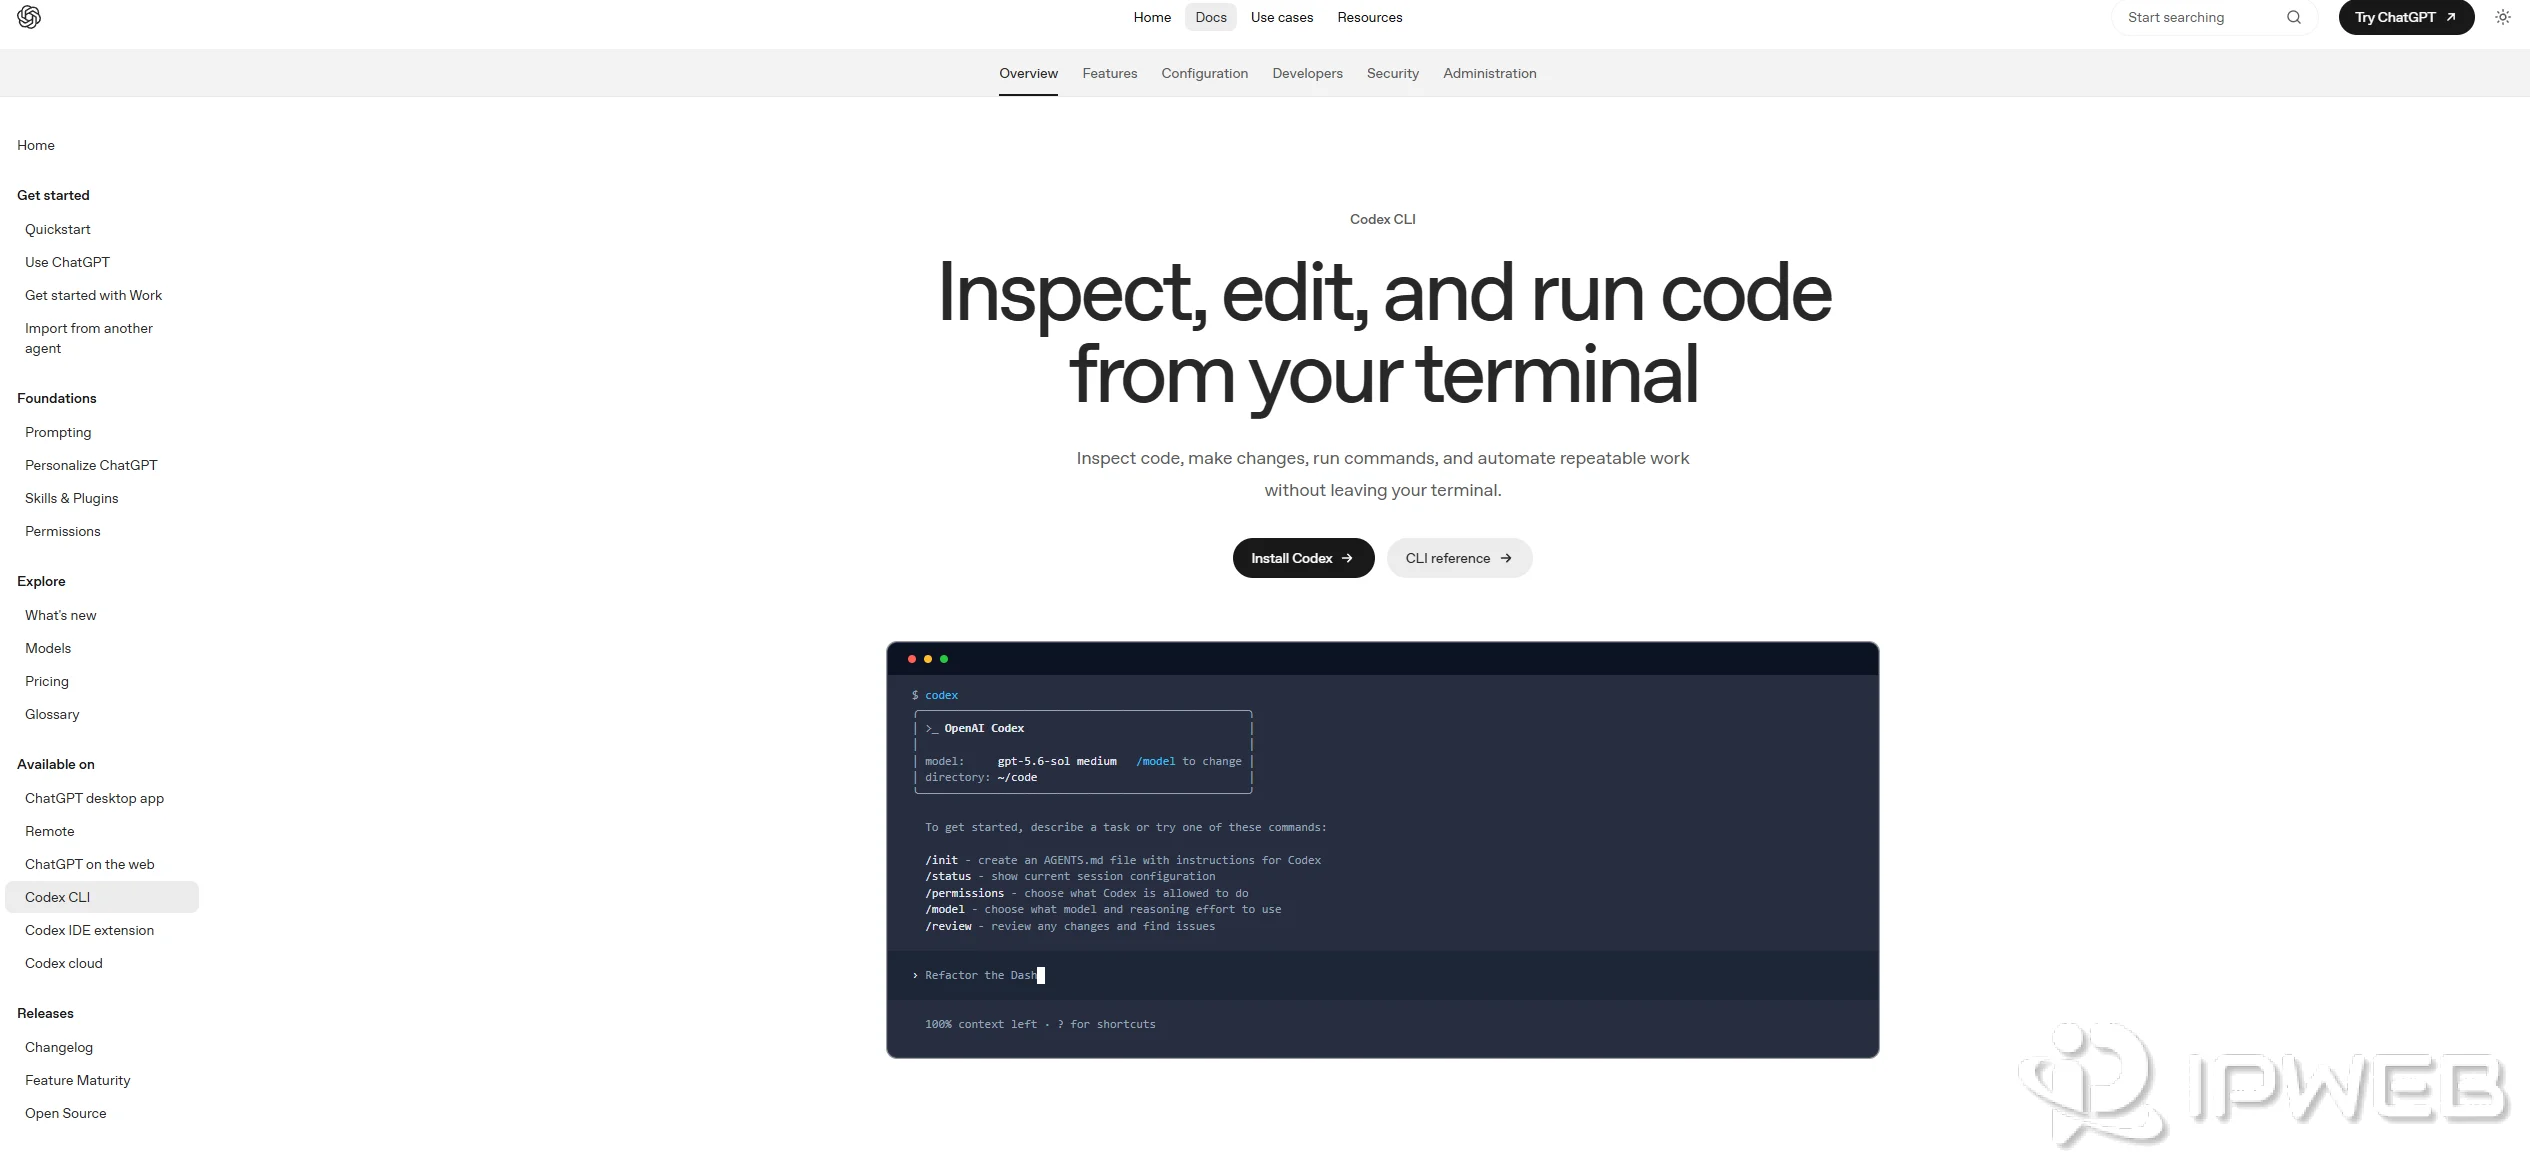
Task: Open Personalize ChatGPT sidebar link
Action: 91,465
